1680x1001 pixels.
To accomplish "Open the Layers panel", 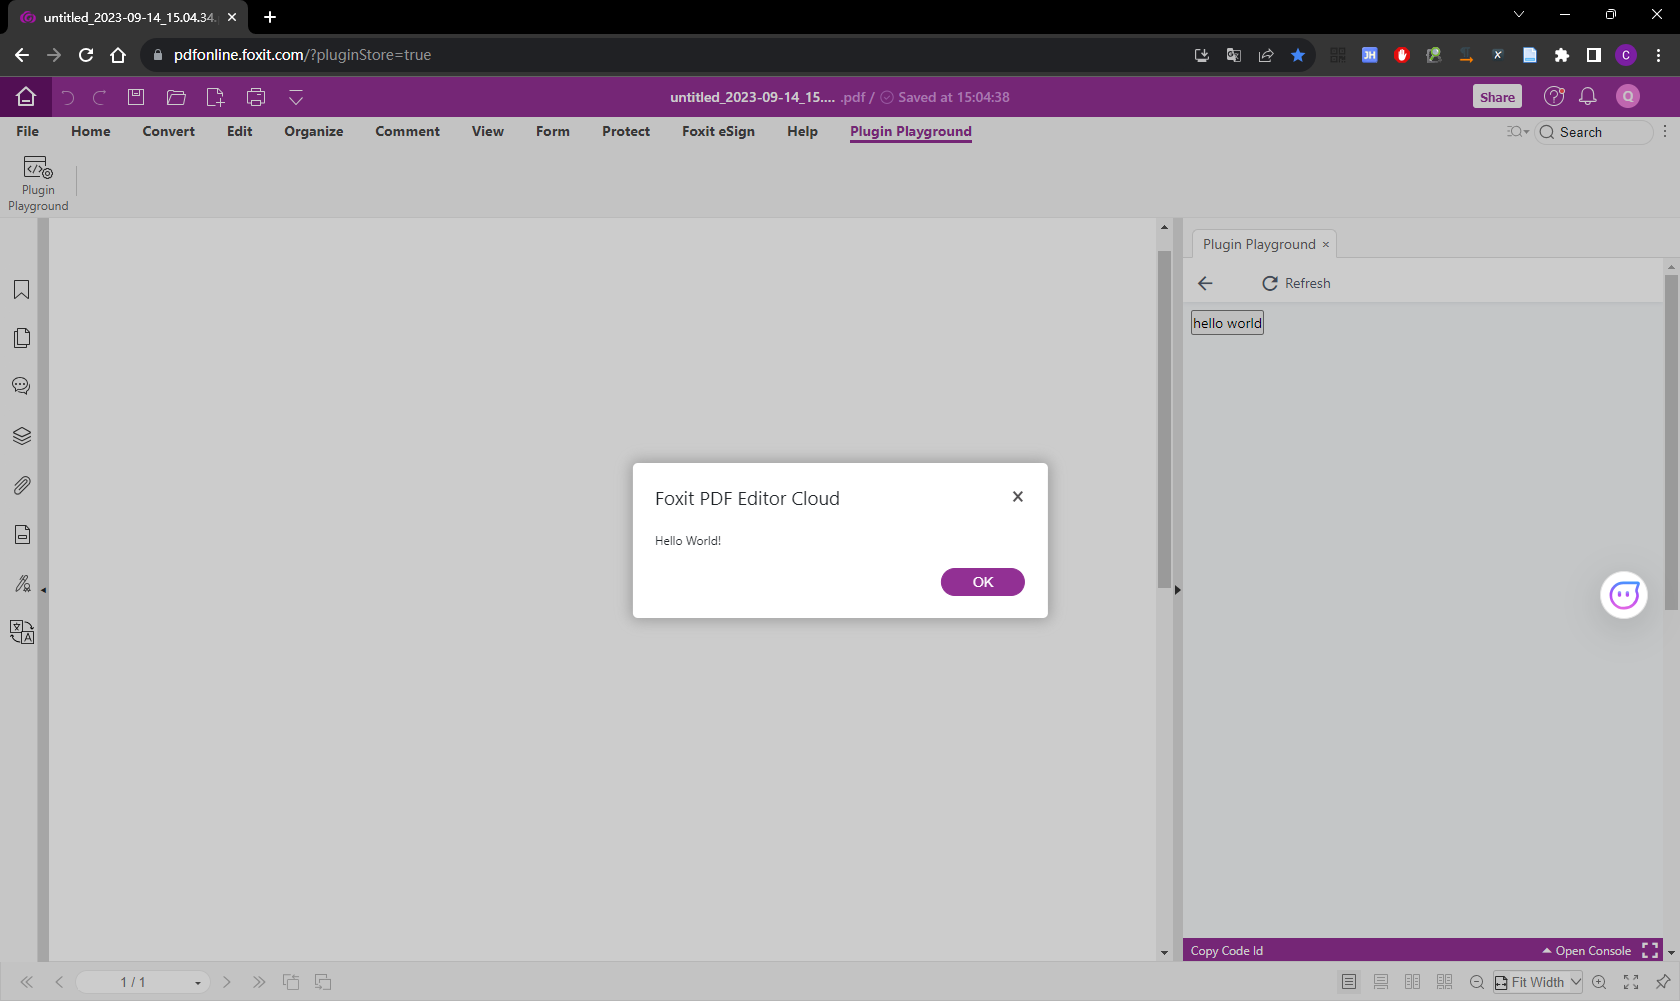I will (x=21, y=436).
